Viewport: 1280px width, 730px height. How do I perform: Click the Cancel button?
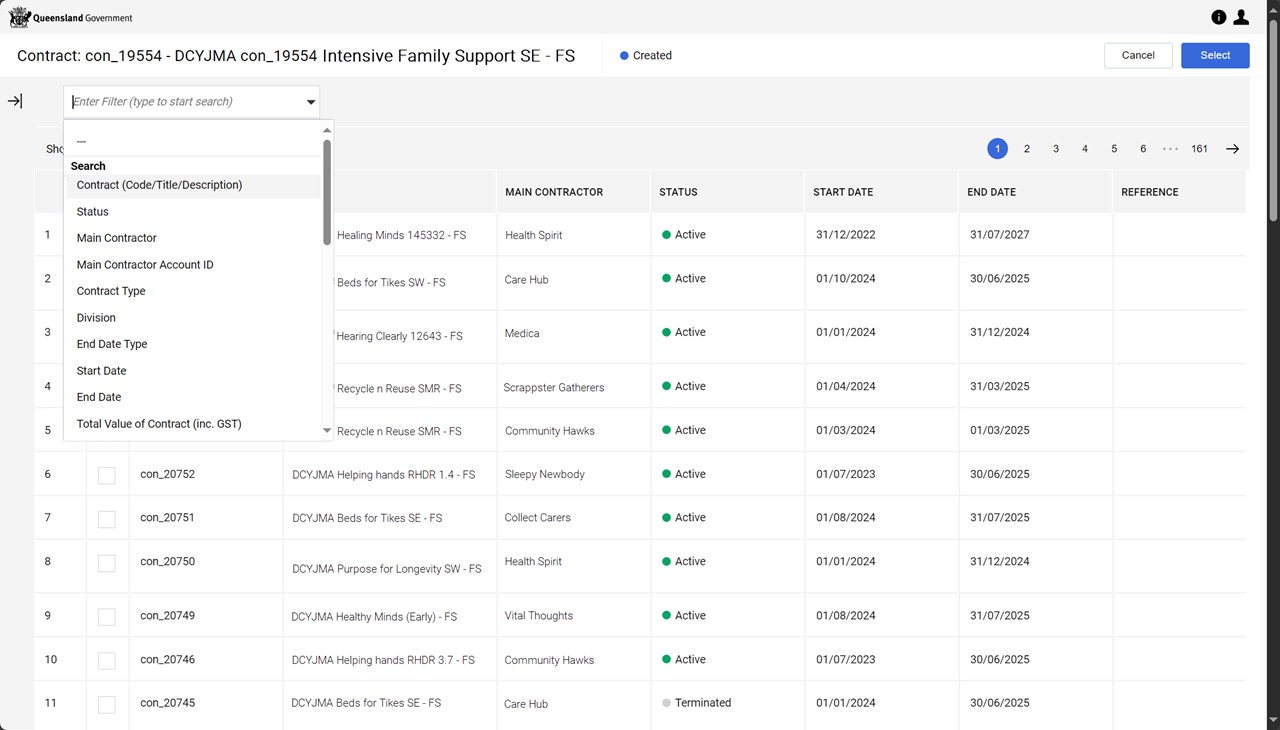point(1138,56)
